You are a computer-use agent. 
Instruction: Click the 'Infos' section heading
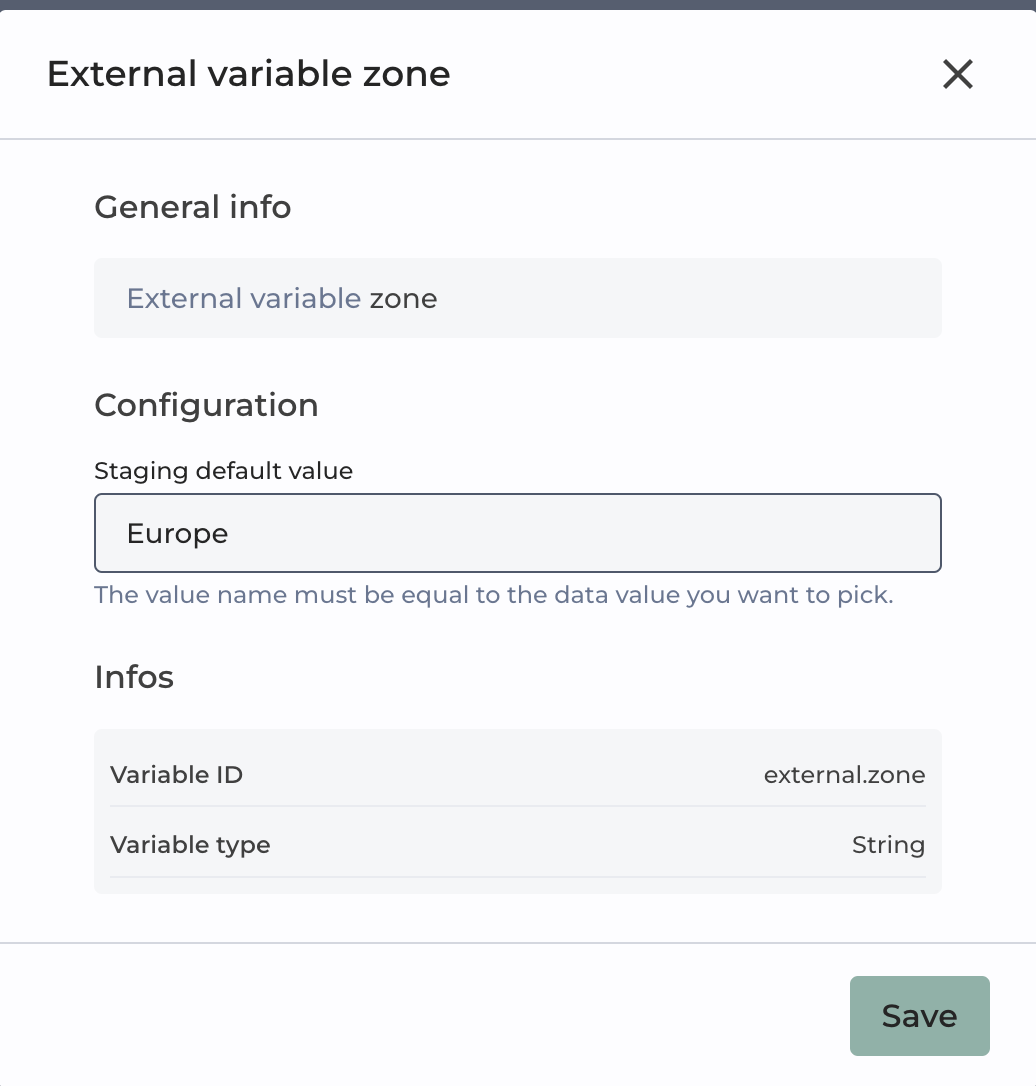click(x=134, y=677)
